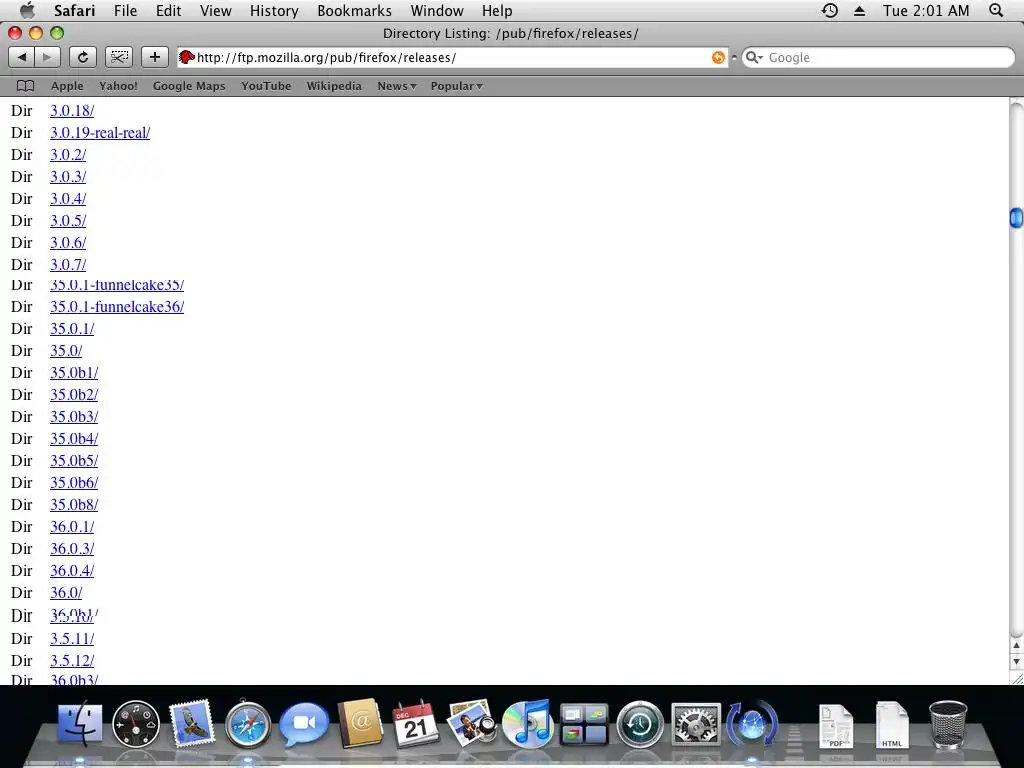Open Spotlight search magnifier in menu bar
Viewport: 1024px width, 768px height.
pos(996,10)
